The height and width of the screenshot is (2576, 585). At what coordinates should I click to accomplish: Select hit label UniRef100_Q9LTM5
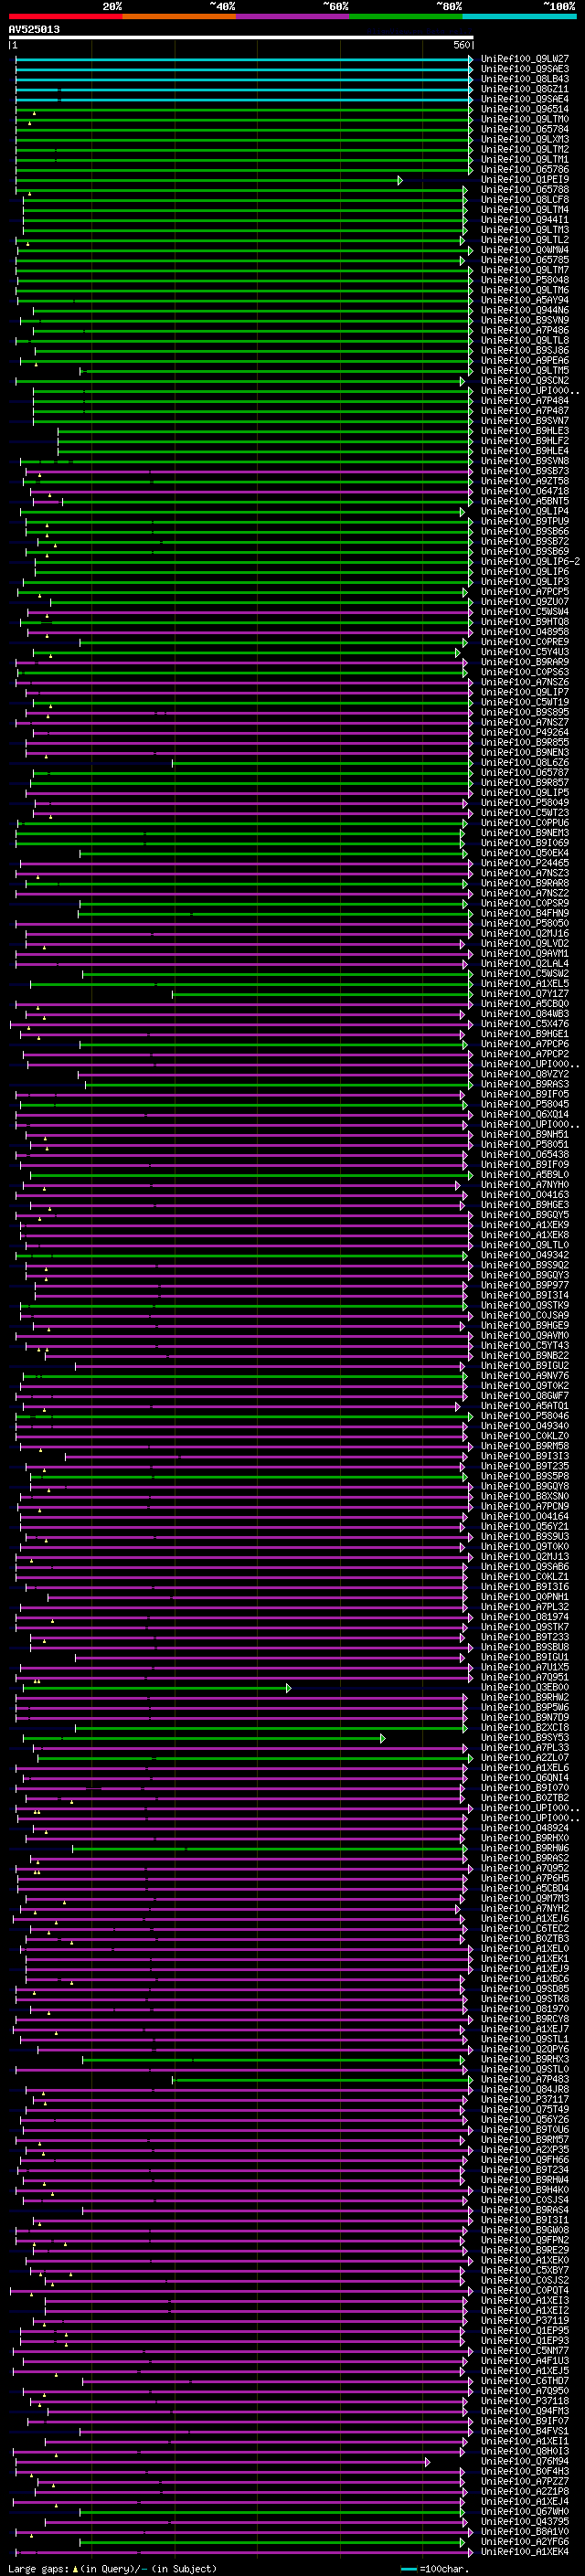[x=525, y=371]
